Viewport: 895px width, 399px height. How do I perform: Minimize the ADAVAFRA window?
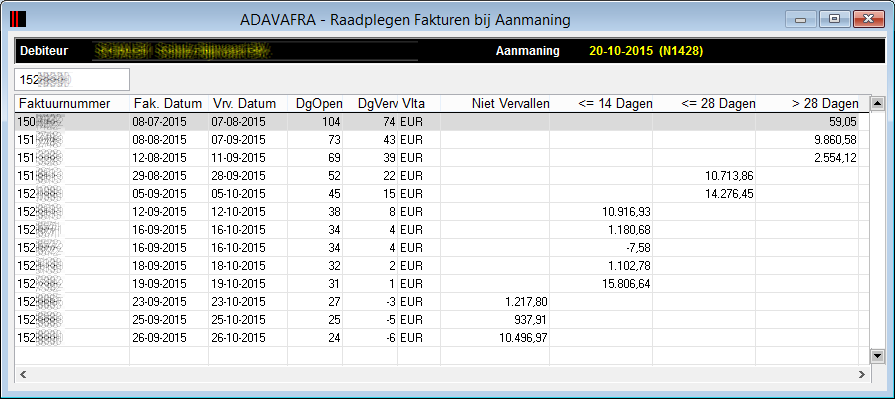[801, 20]
